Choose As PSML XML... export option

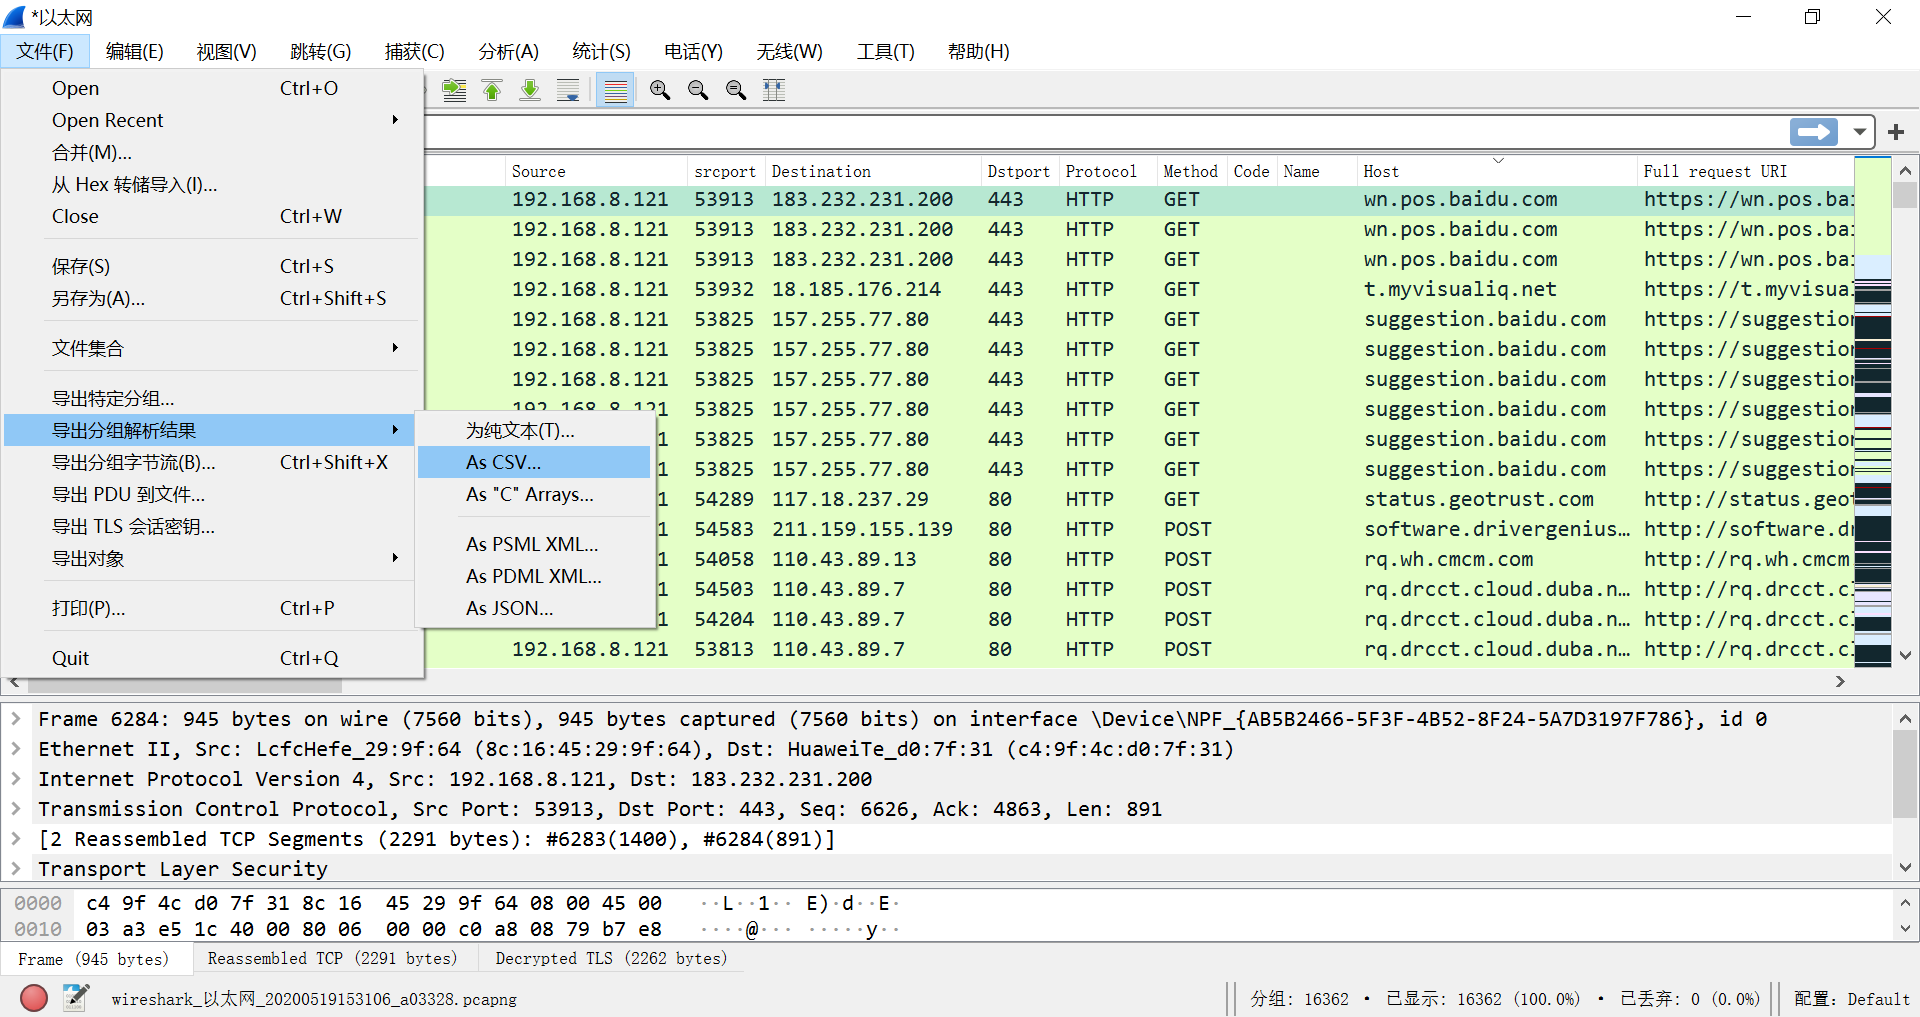click(534, 544)
